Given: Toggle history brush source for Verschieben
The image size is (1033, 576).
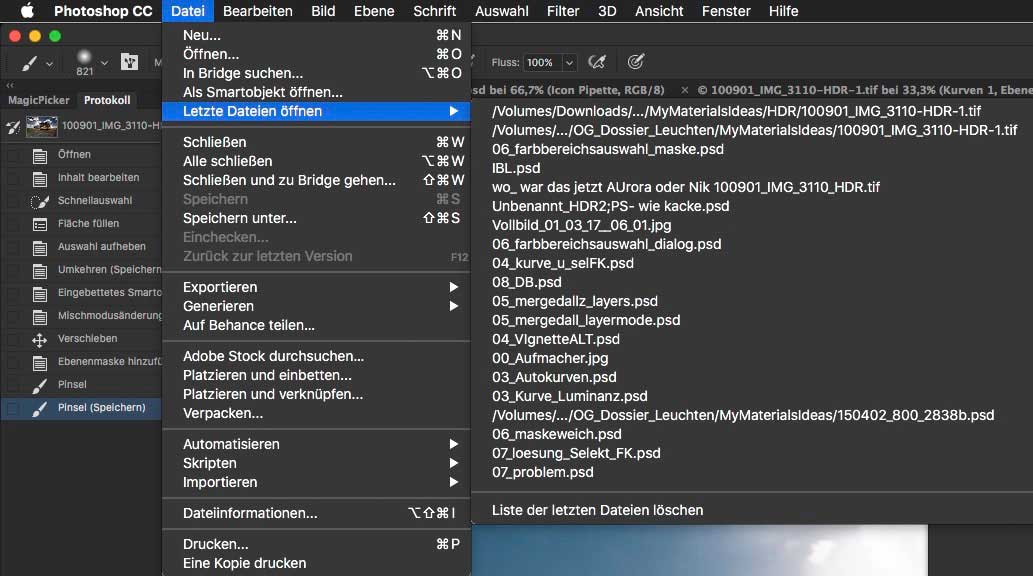Looking at the screenshot, I should 13,339.
